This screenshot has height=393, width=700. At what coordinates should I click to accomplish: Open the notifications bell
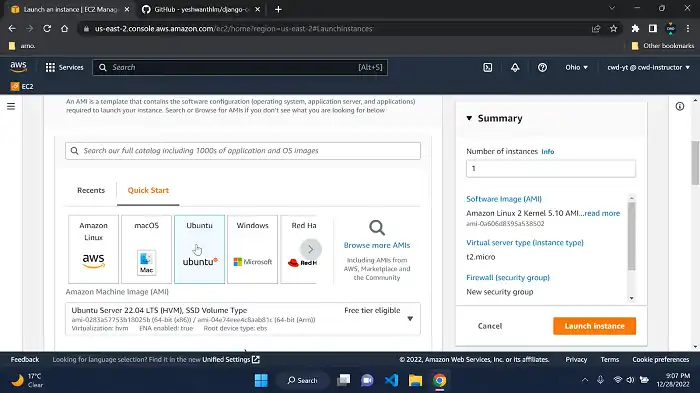[515, 67]
